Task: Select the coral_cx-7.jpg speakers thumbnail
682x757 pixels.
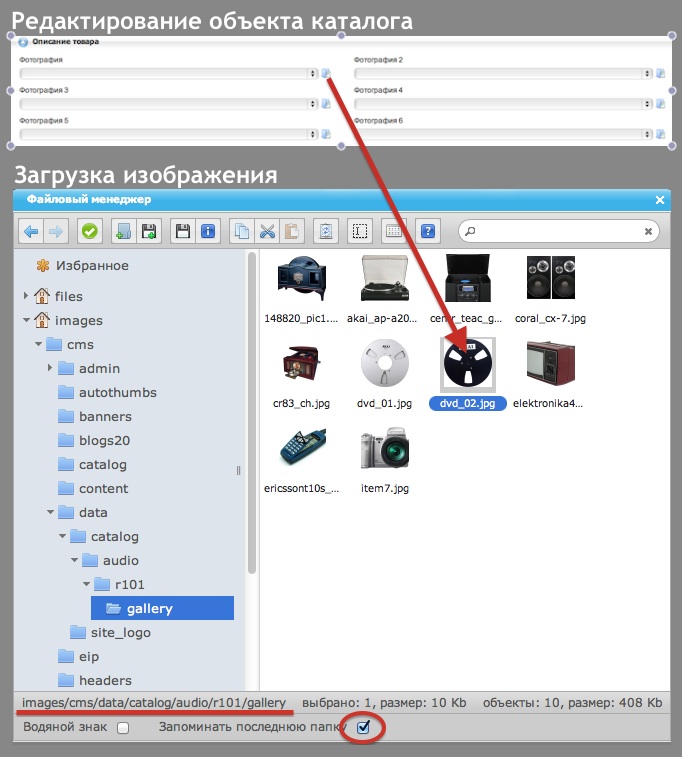Action: (551, 279)
